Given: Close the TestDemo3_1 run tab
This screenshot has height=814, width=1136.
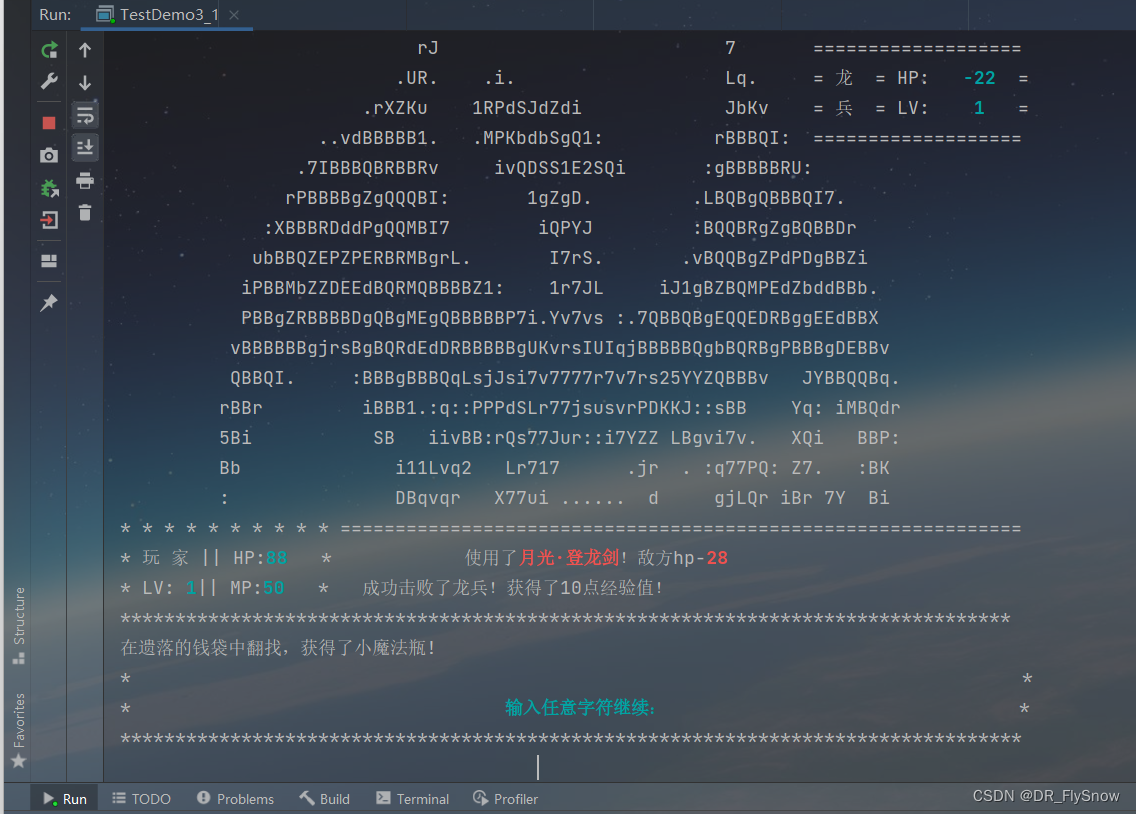Looking at the screenshot, I should [234, 14].
